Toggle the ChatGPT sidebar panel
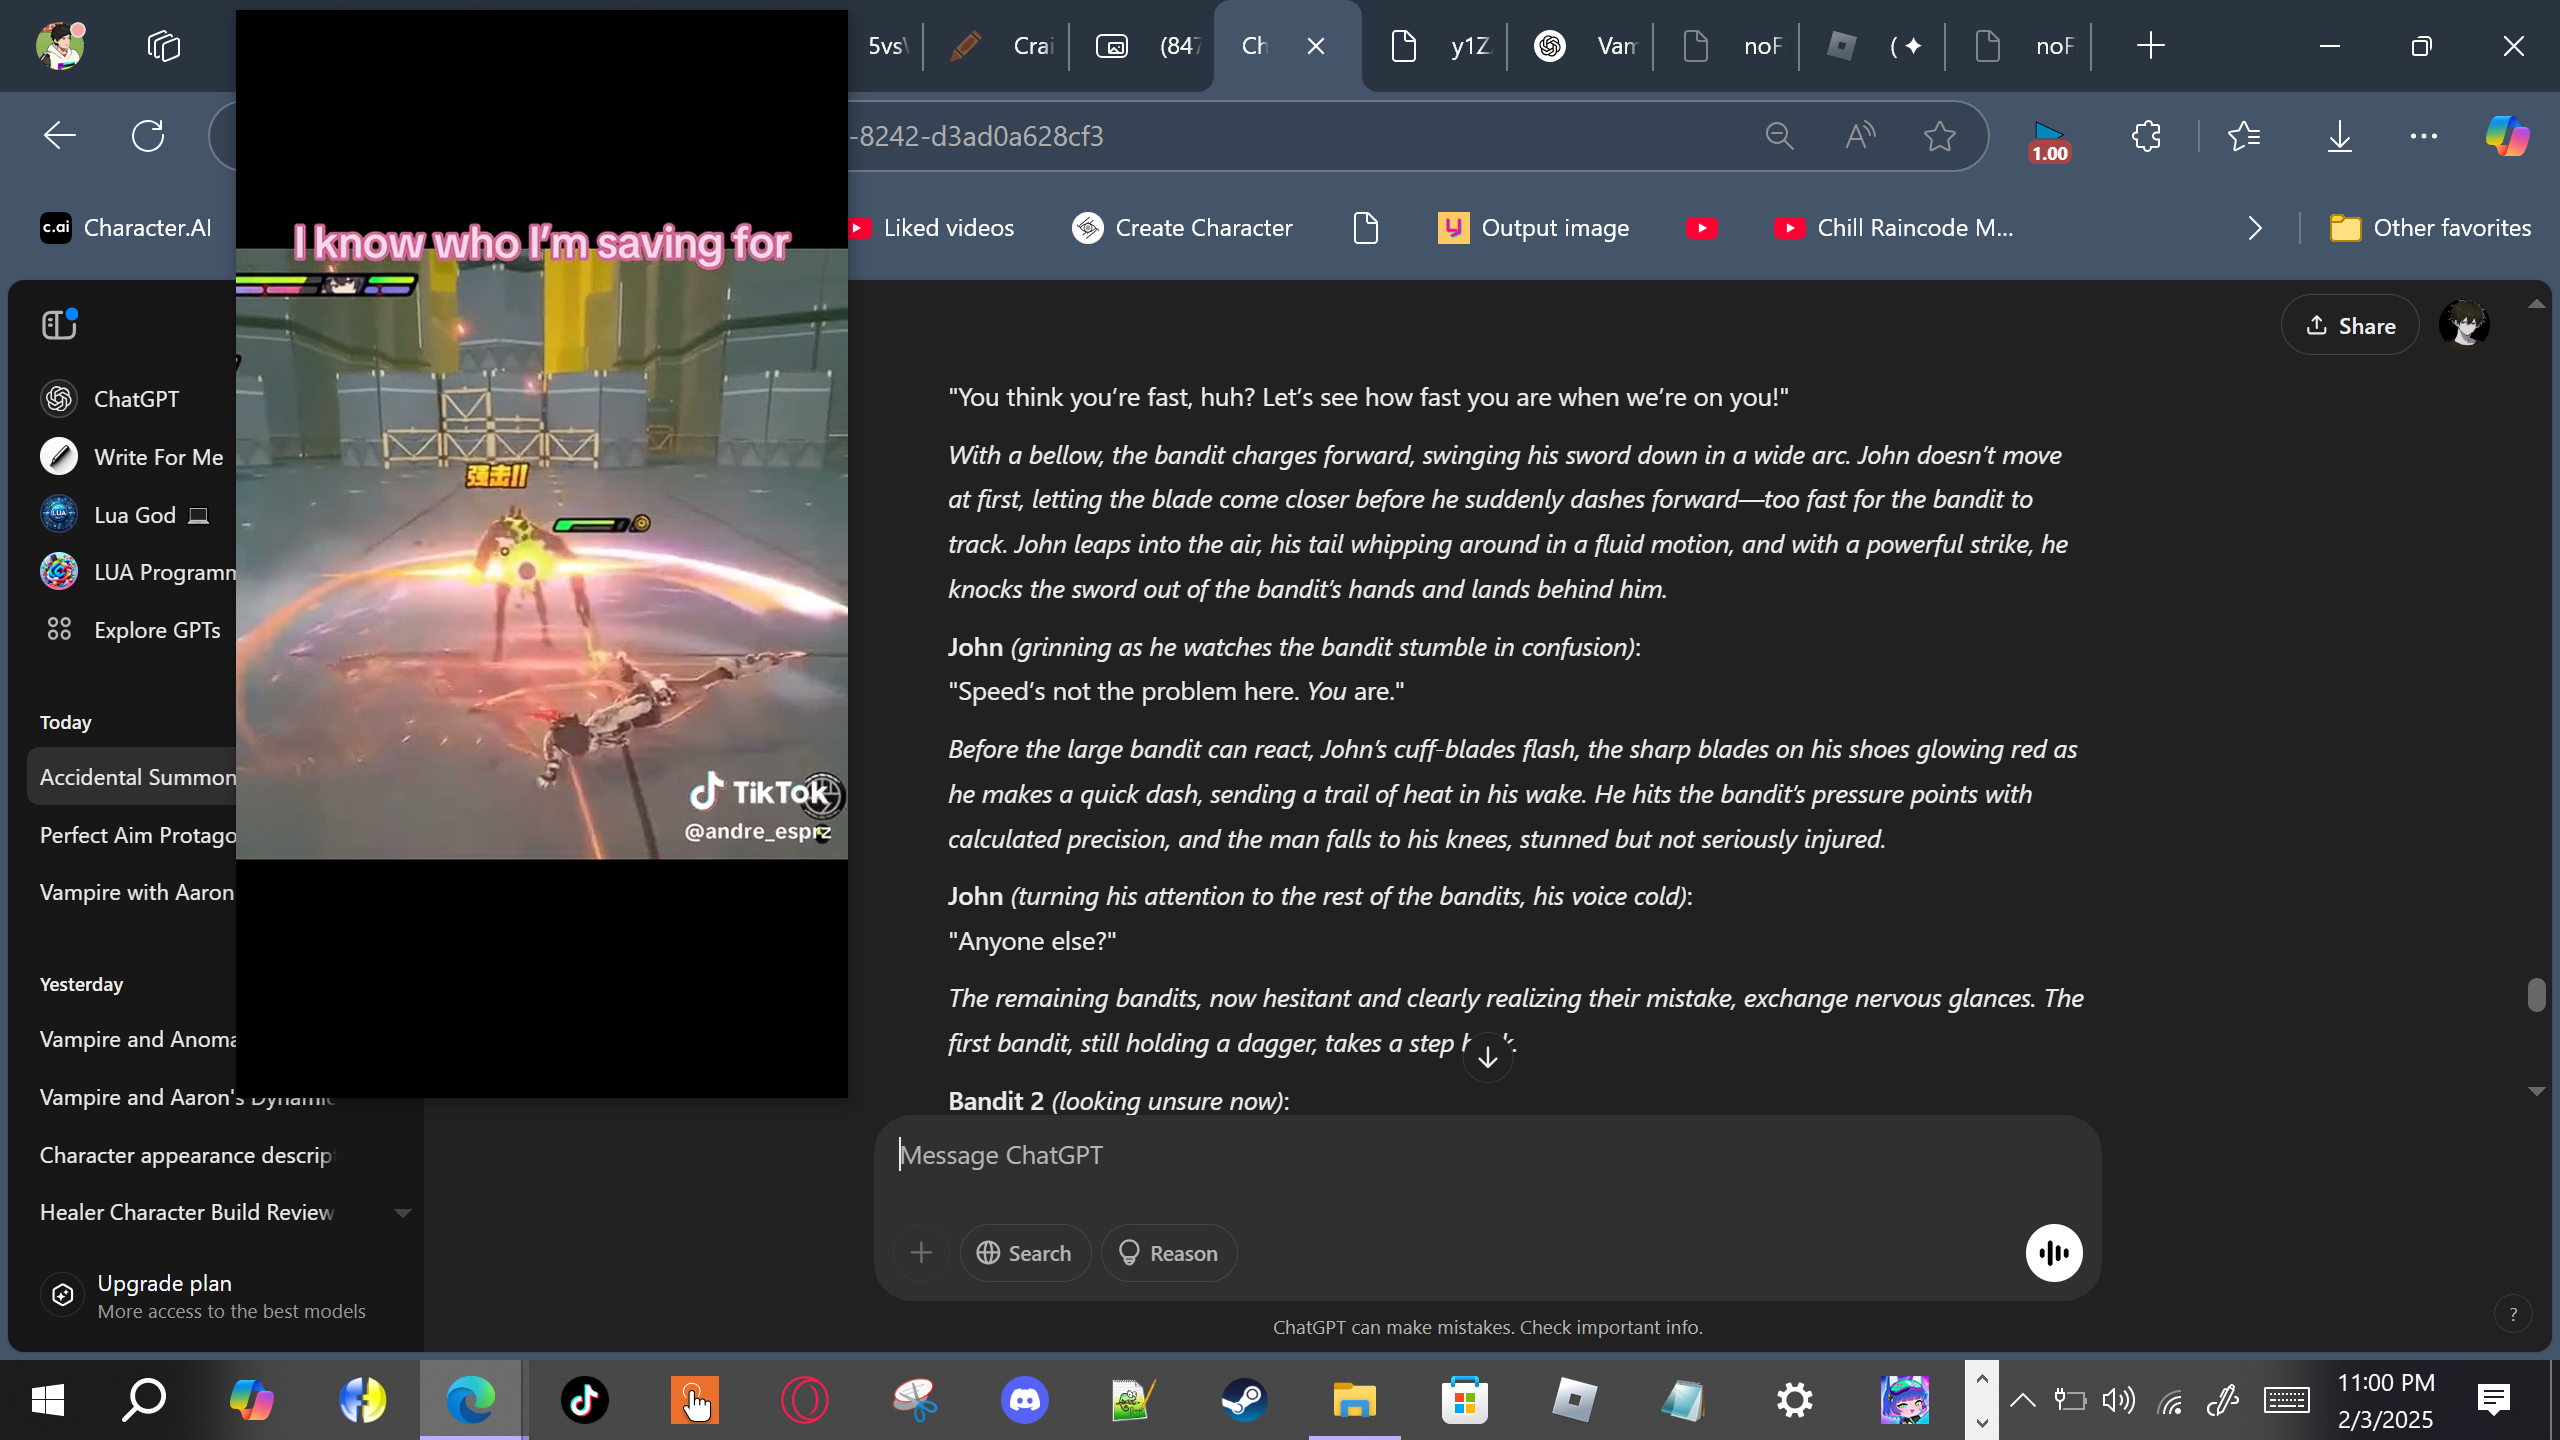Viewport: 2560px width, 1440px height. 59,324
